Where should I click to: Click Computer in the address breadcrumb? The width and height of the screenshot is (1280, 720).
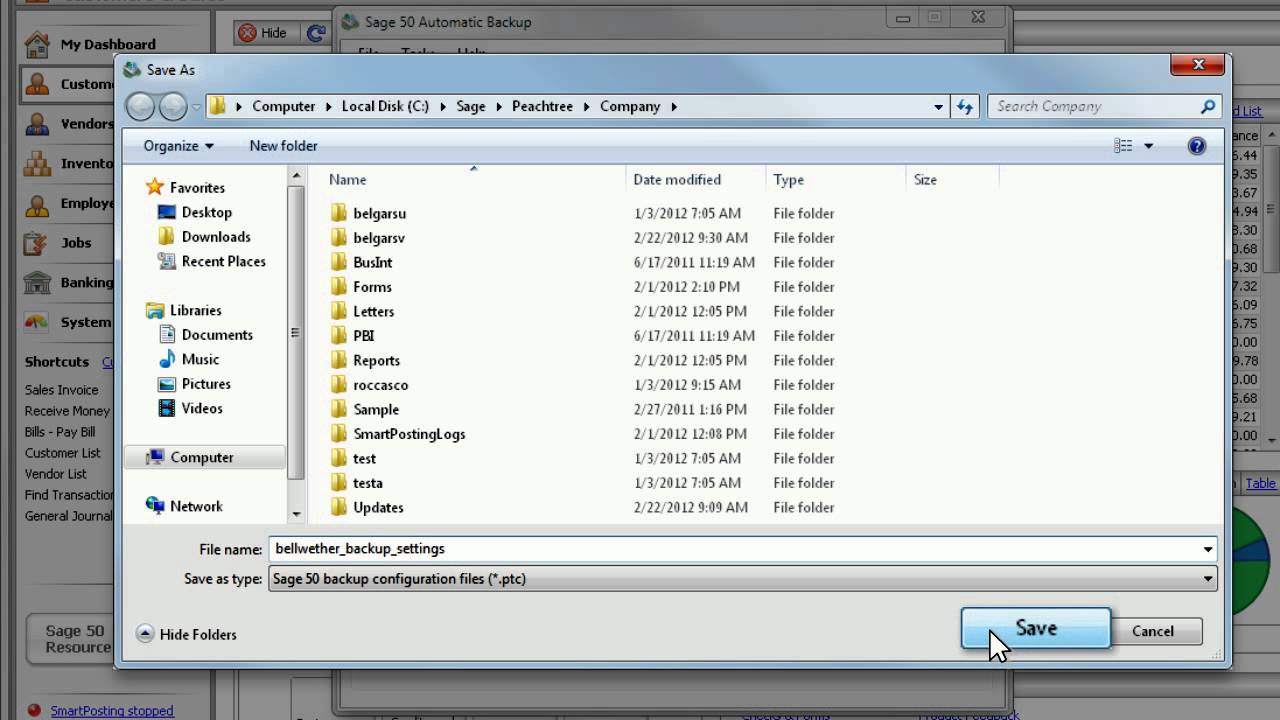283,106
